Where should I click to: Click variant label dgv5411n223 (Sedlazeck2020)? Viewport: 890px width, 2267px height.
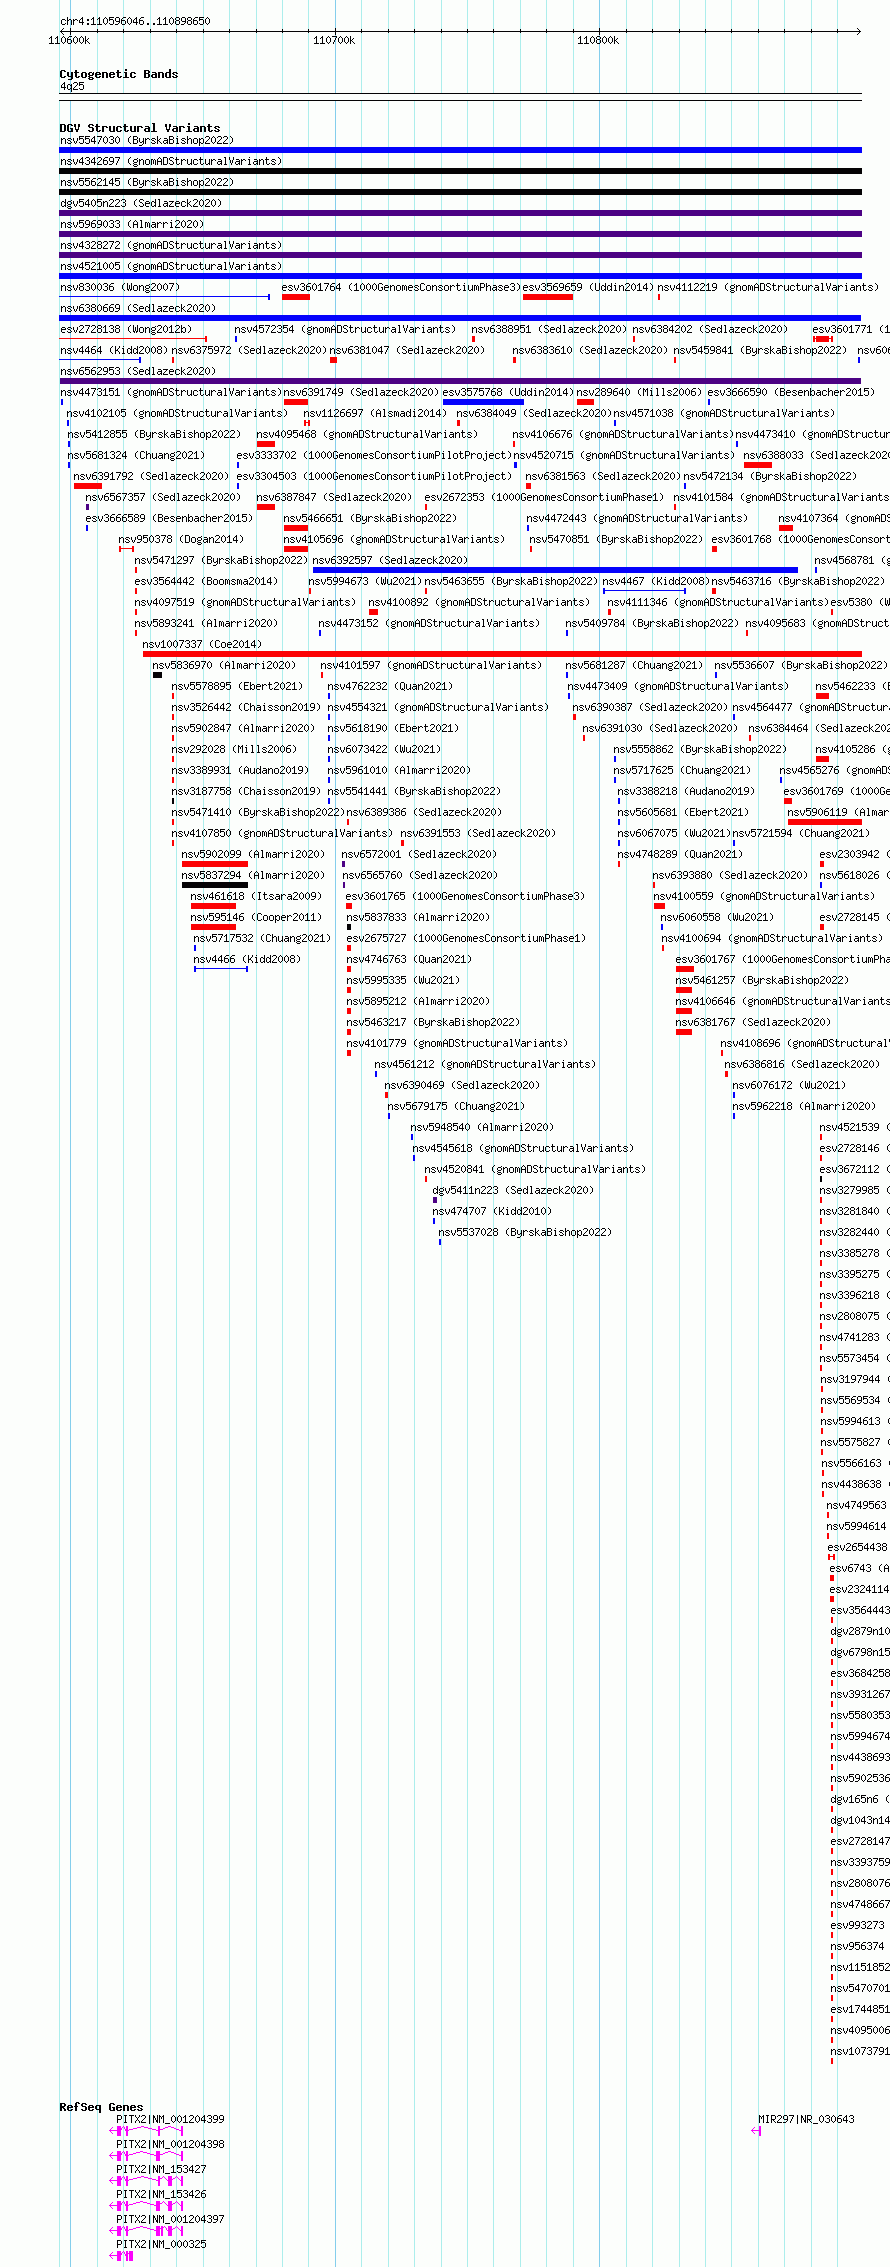(x=513, y=1191)
